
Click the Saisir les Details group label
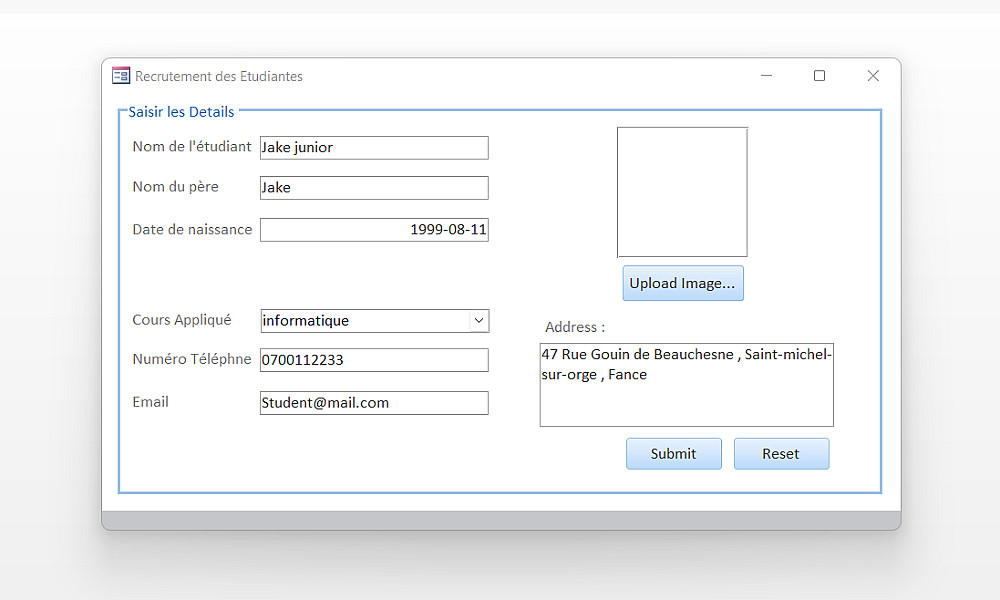(181, 112)
